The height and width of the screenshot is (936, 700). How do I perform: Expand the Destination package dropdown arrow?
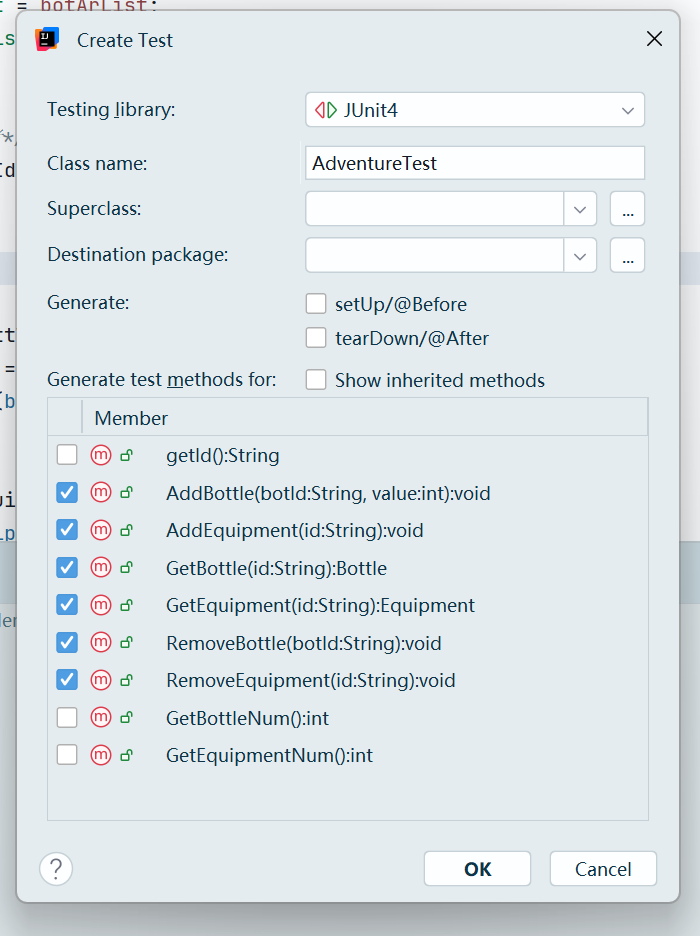tap(580, 255)
